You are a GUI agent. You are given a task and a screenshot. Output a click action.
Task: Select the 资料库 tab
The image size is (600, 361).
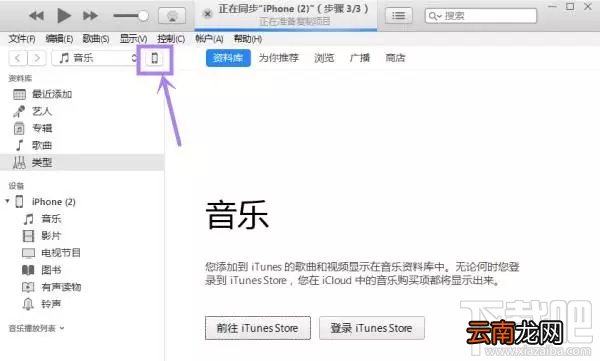click(228, 58)
